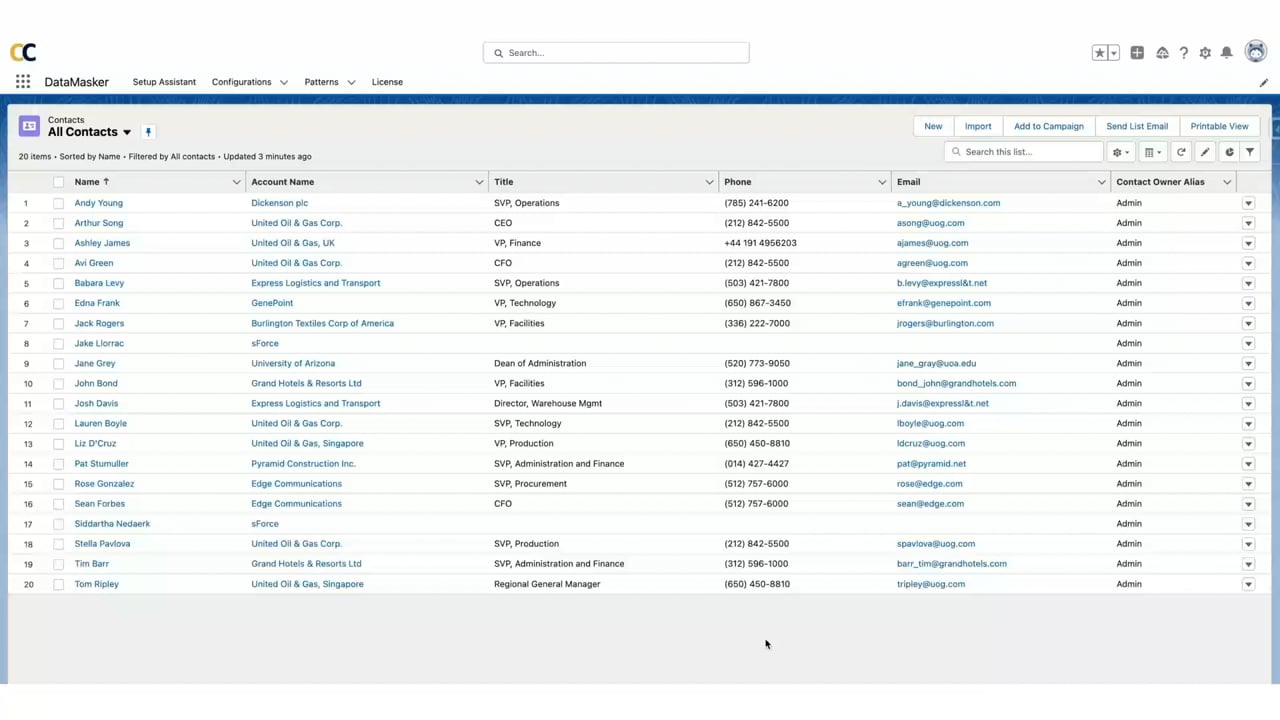
Task: Edit list inline with pencil button
Action: coord(1205,152)
